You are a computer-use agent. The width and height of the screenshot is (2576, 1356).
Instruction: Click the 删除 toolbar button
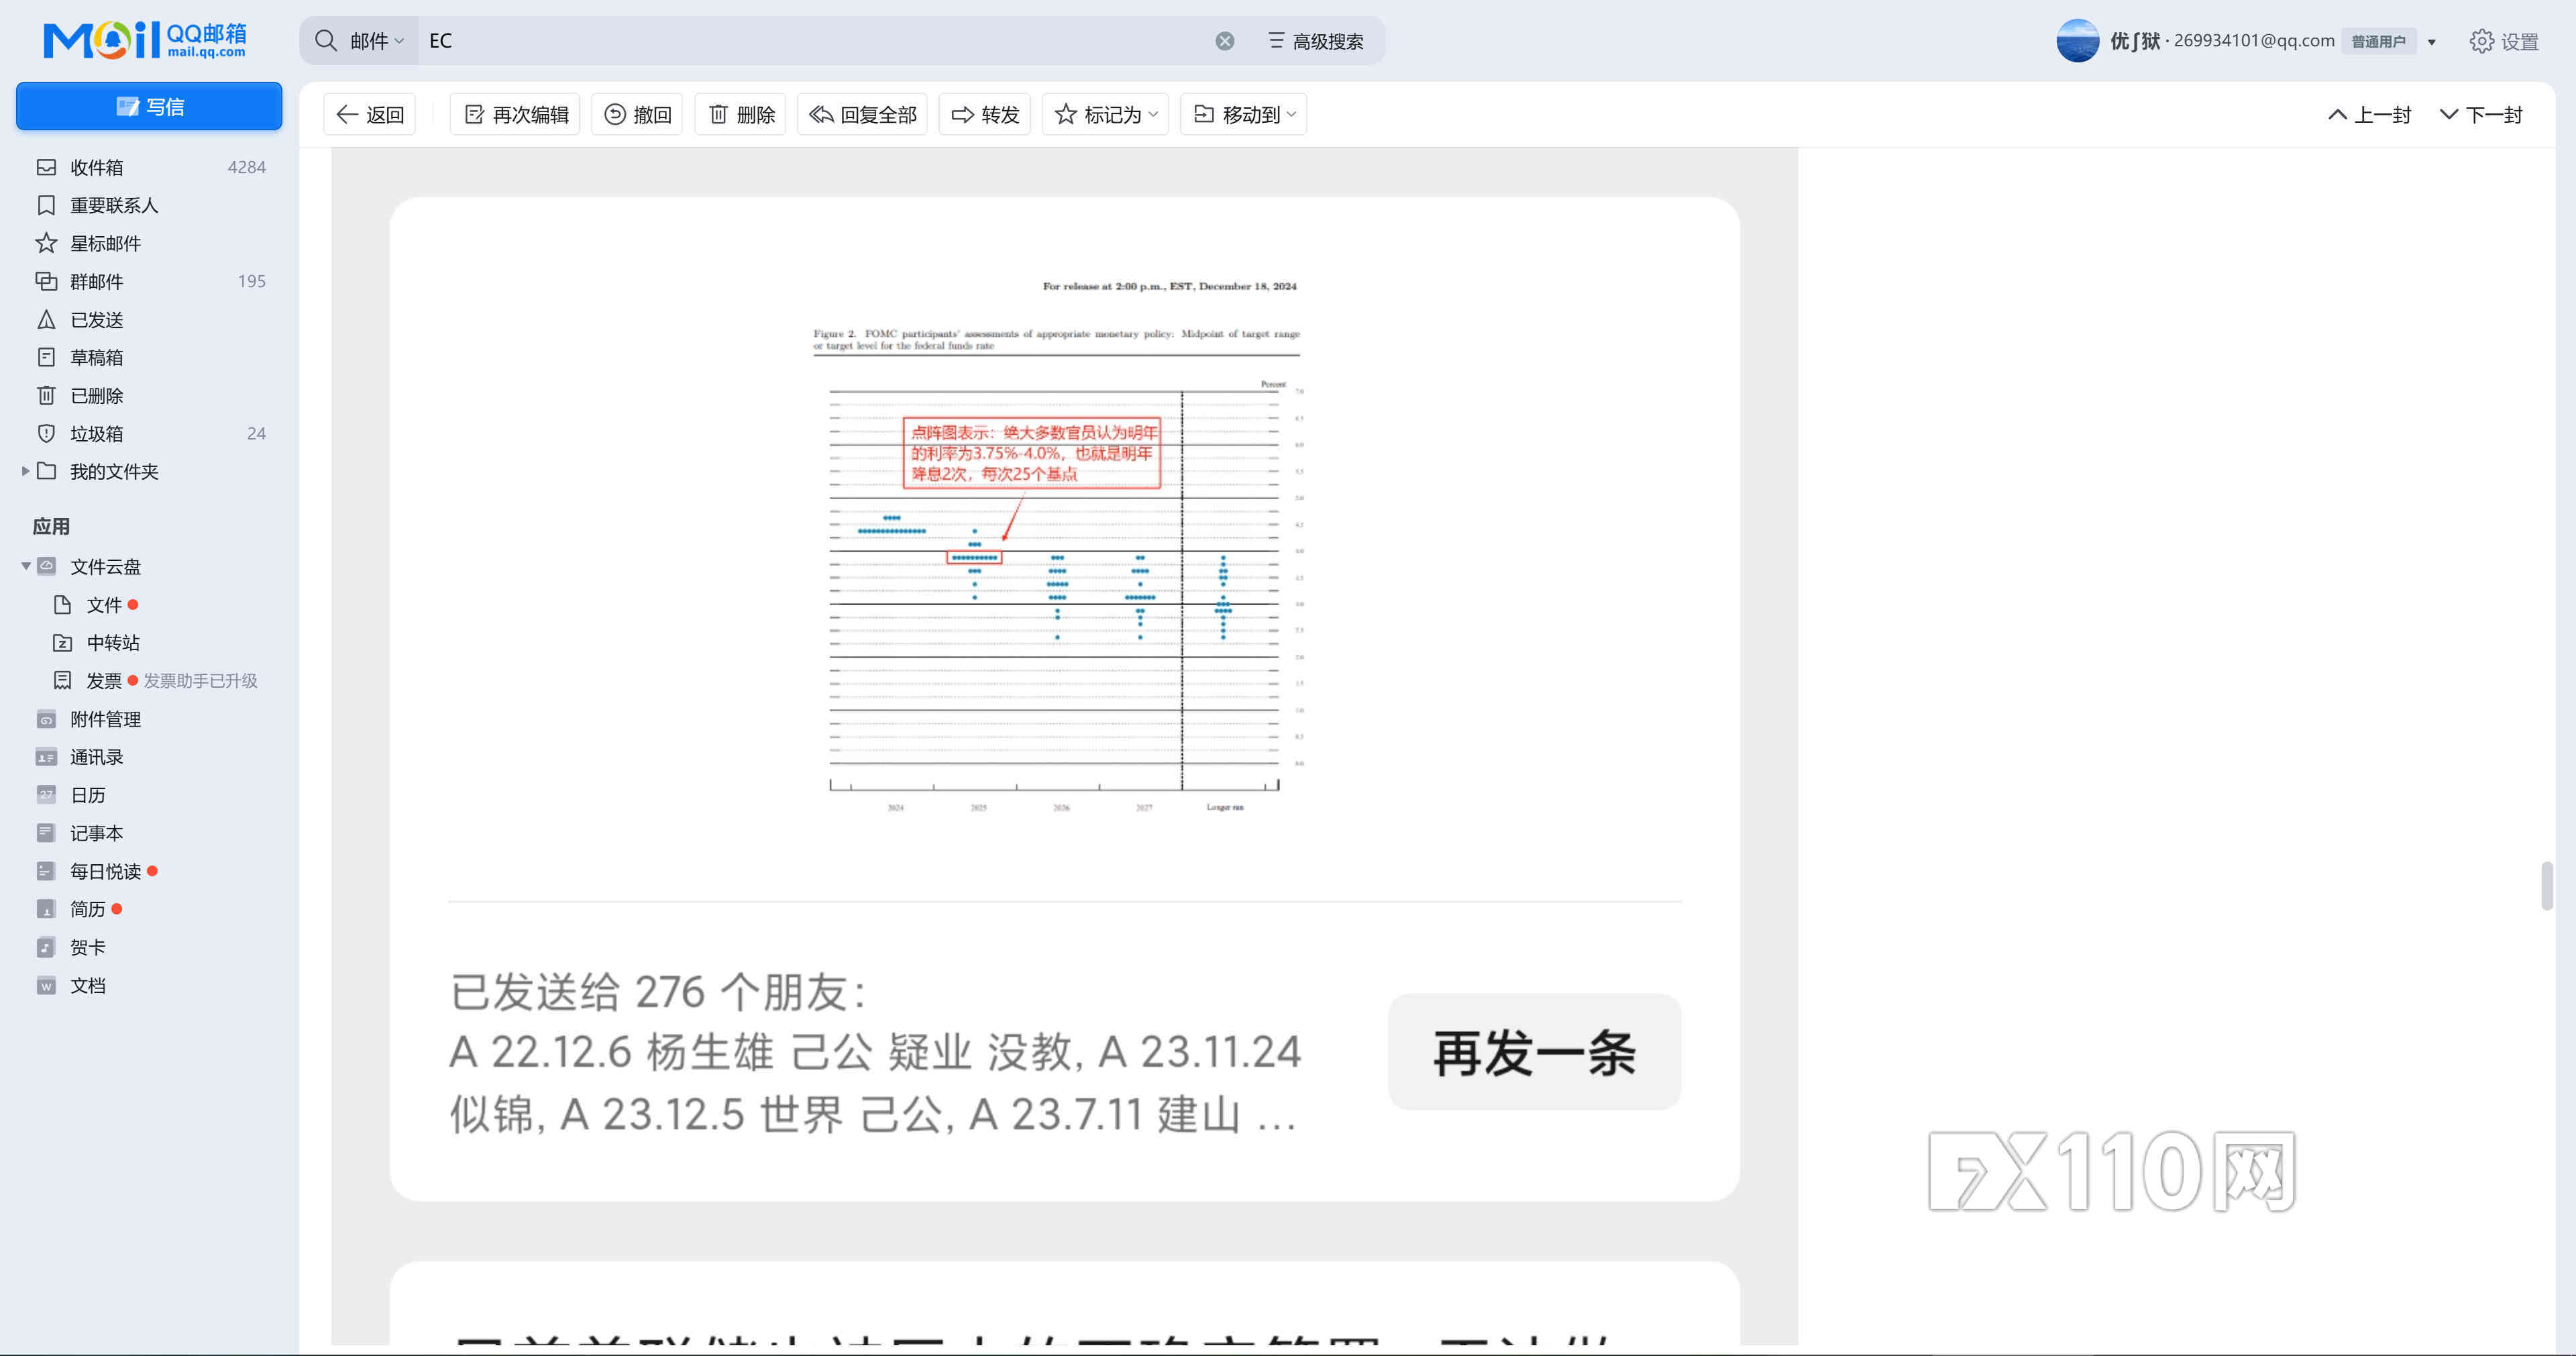741,115
